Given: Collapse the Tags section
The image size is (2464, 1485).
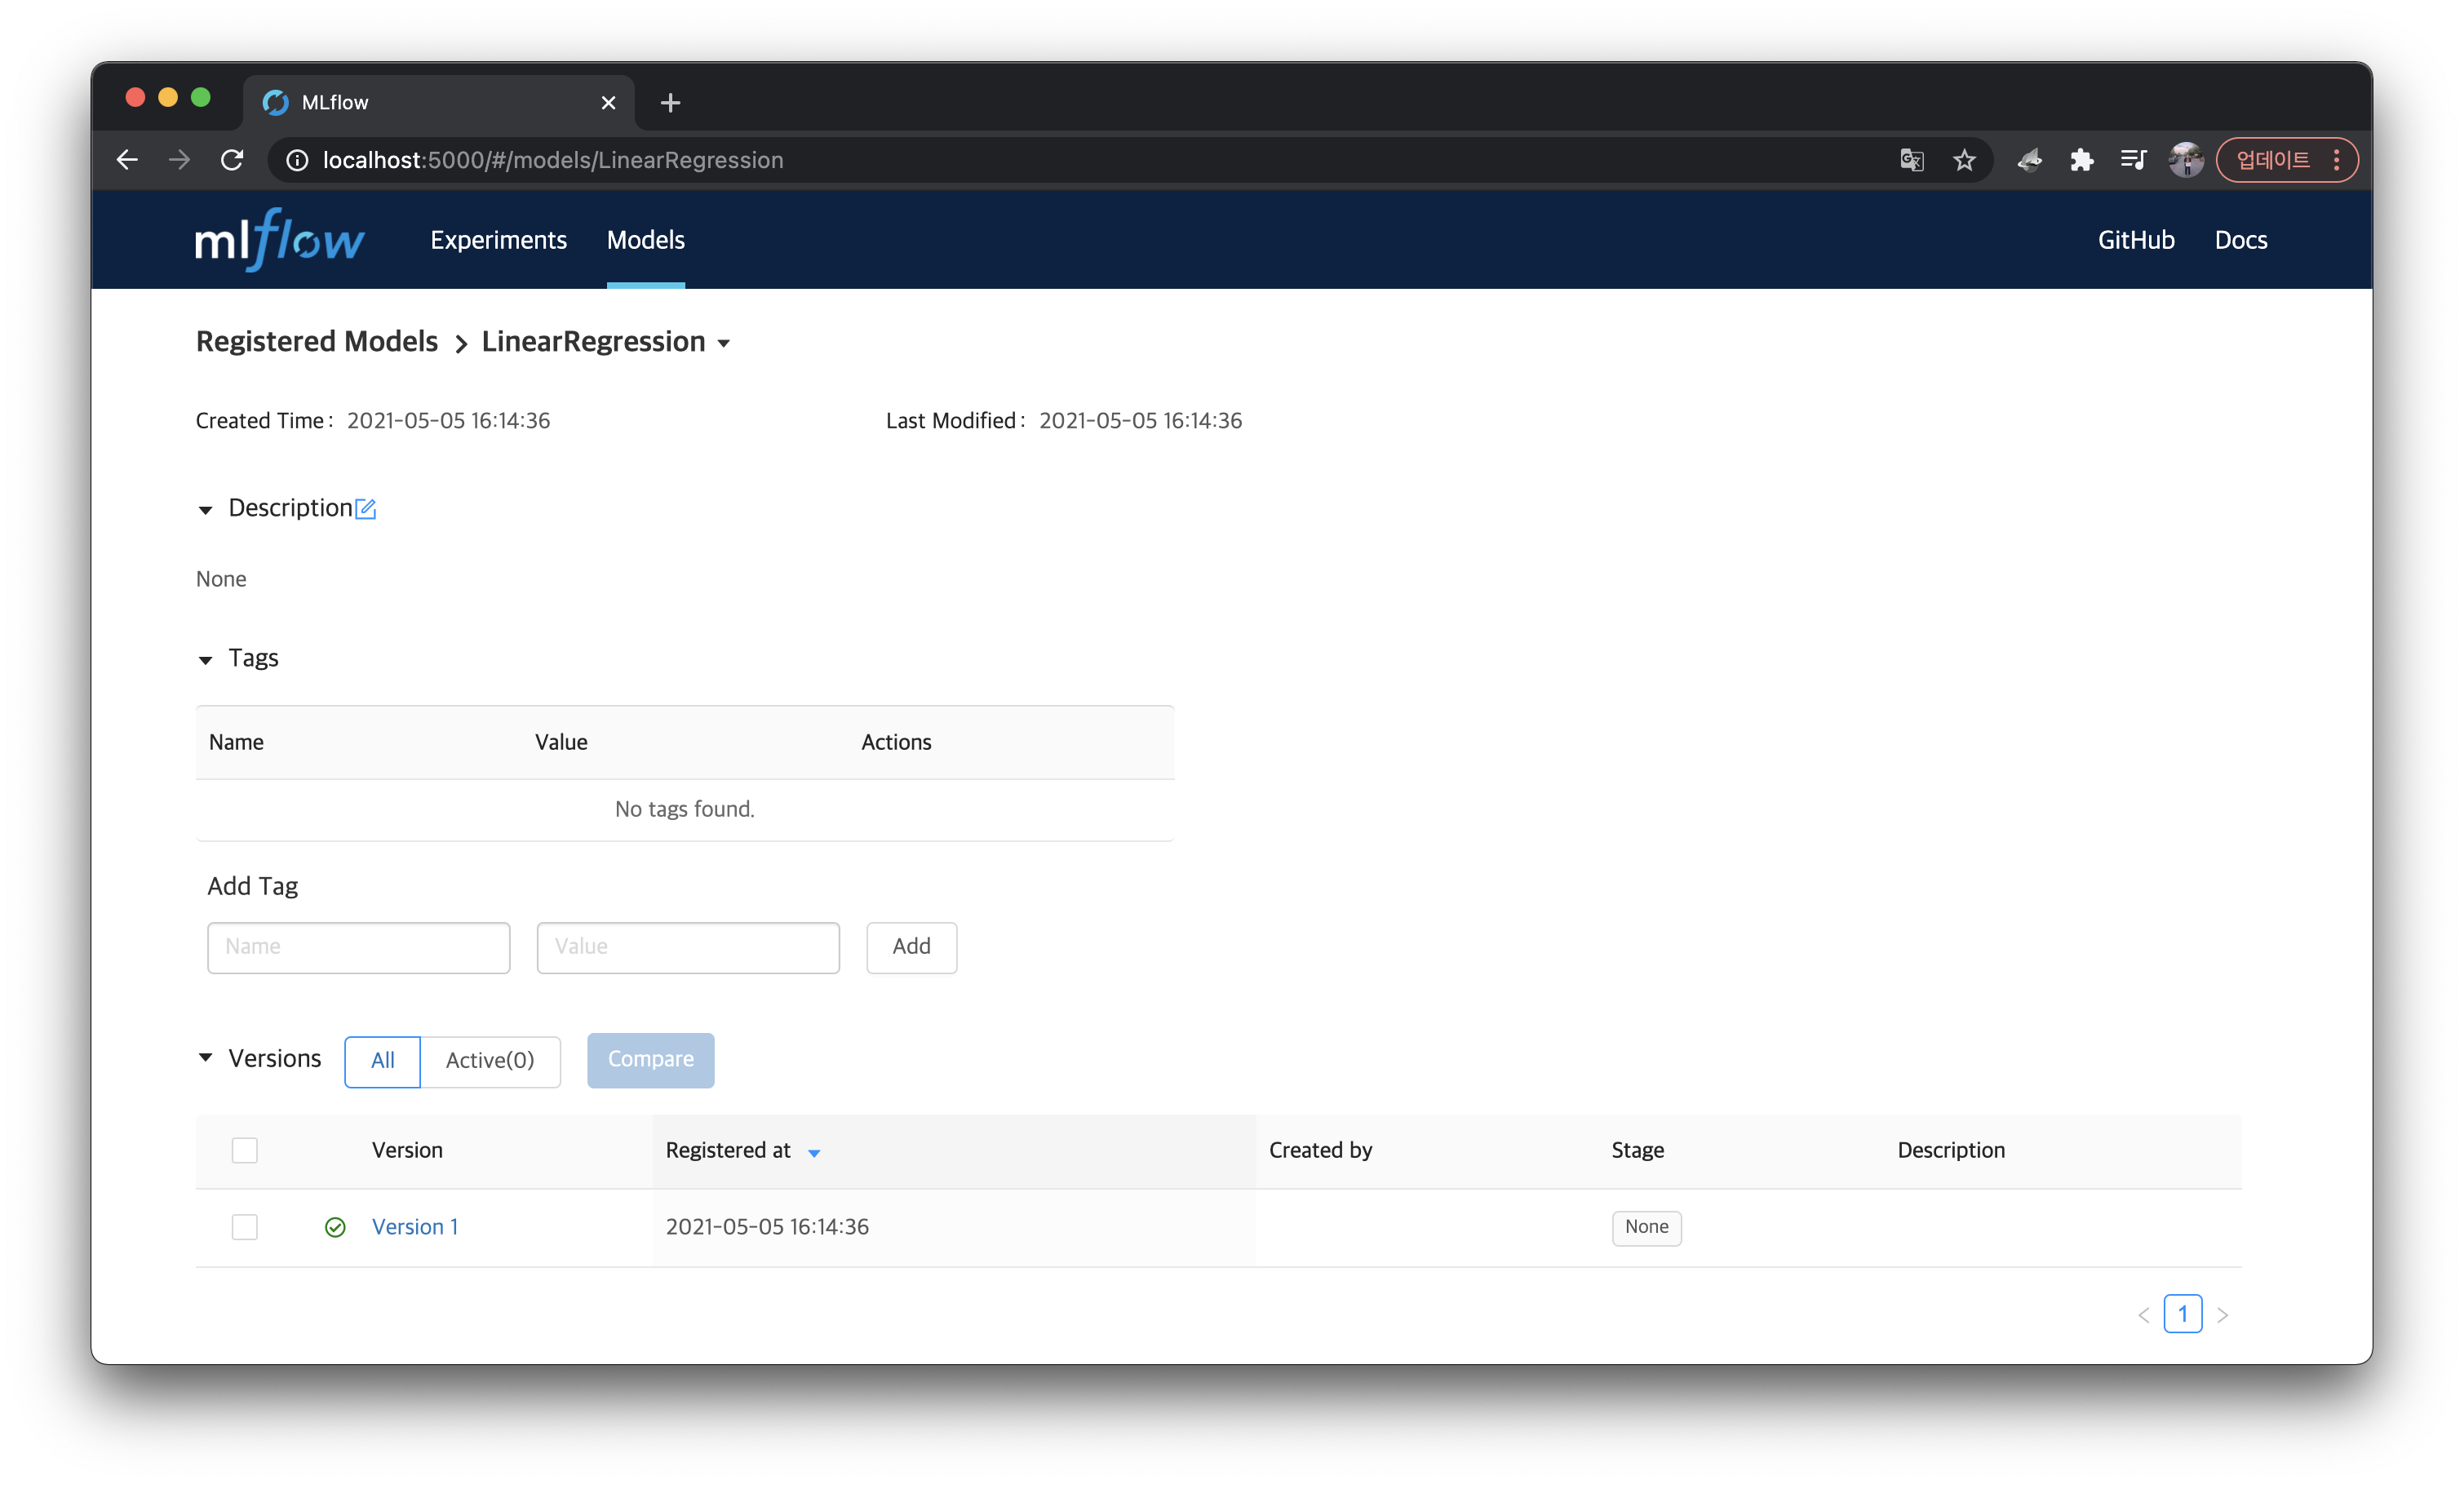Looking at the screenshot, I should pyautogui.click(x=206, y=660).
